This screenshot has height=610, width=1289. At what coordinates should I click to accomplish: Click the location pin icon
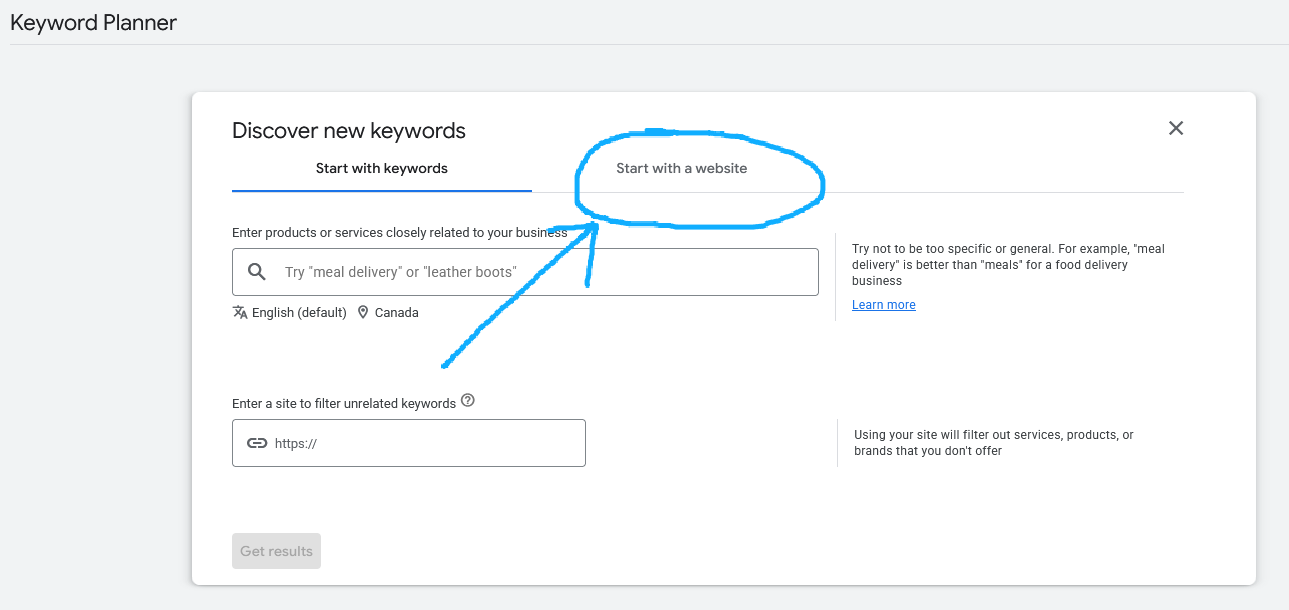363,312
